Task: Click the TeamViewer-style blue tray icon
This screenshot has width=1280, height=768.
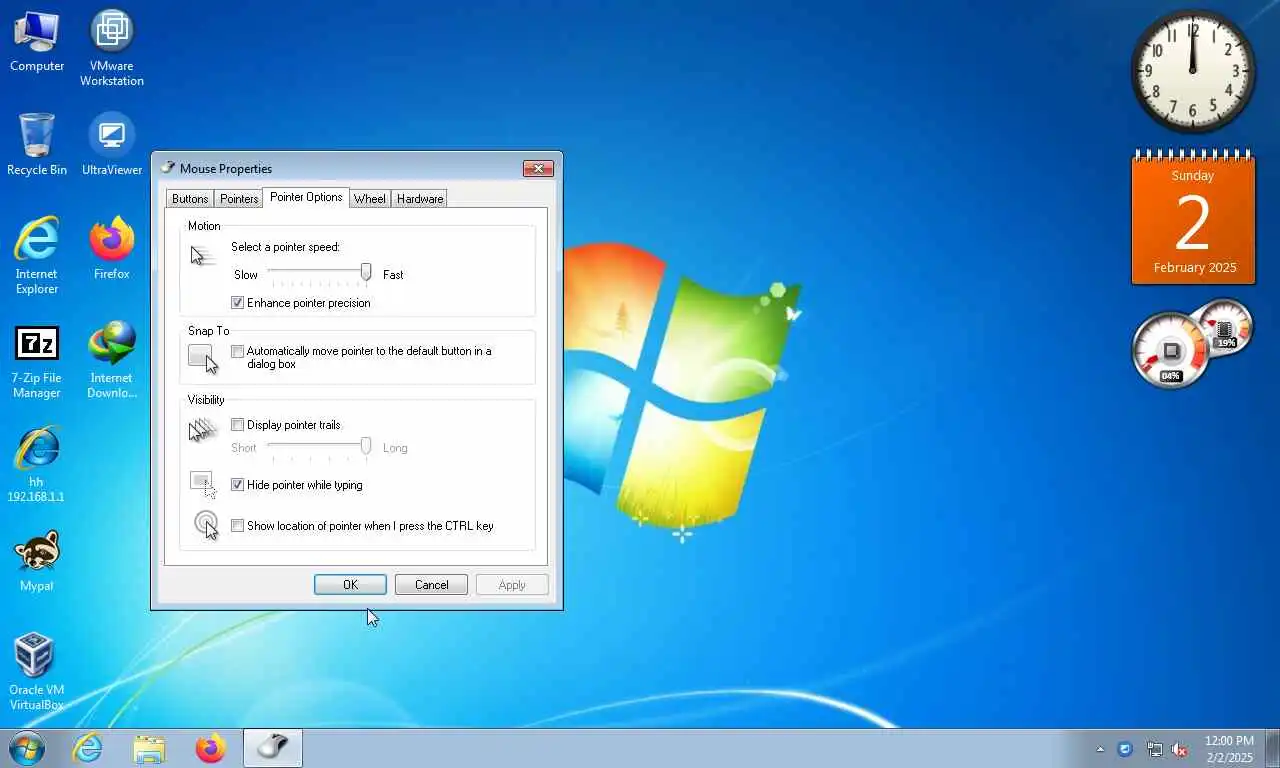Action: (1125, 749)
